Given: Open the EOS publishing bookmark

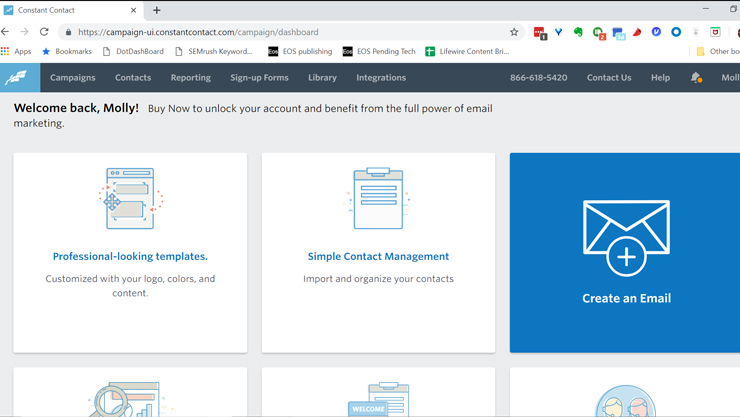Looking at the screenshot, I should pyautogui.click(x=300, y=51).
